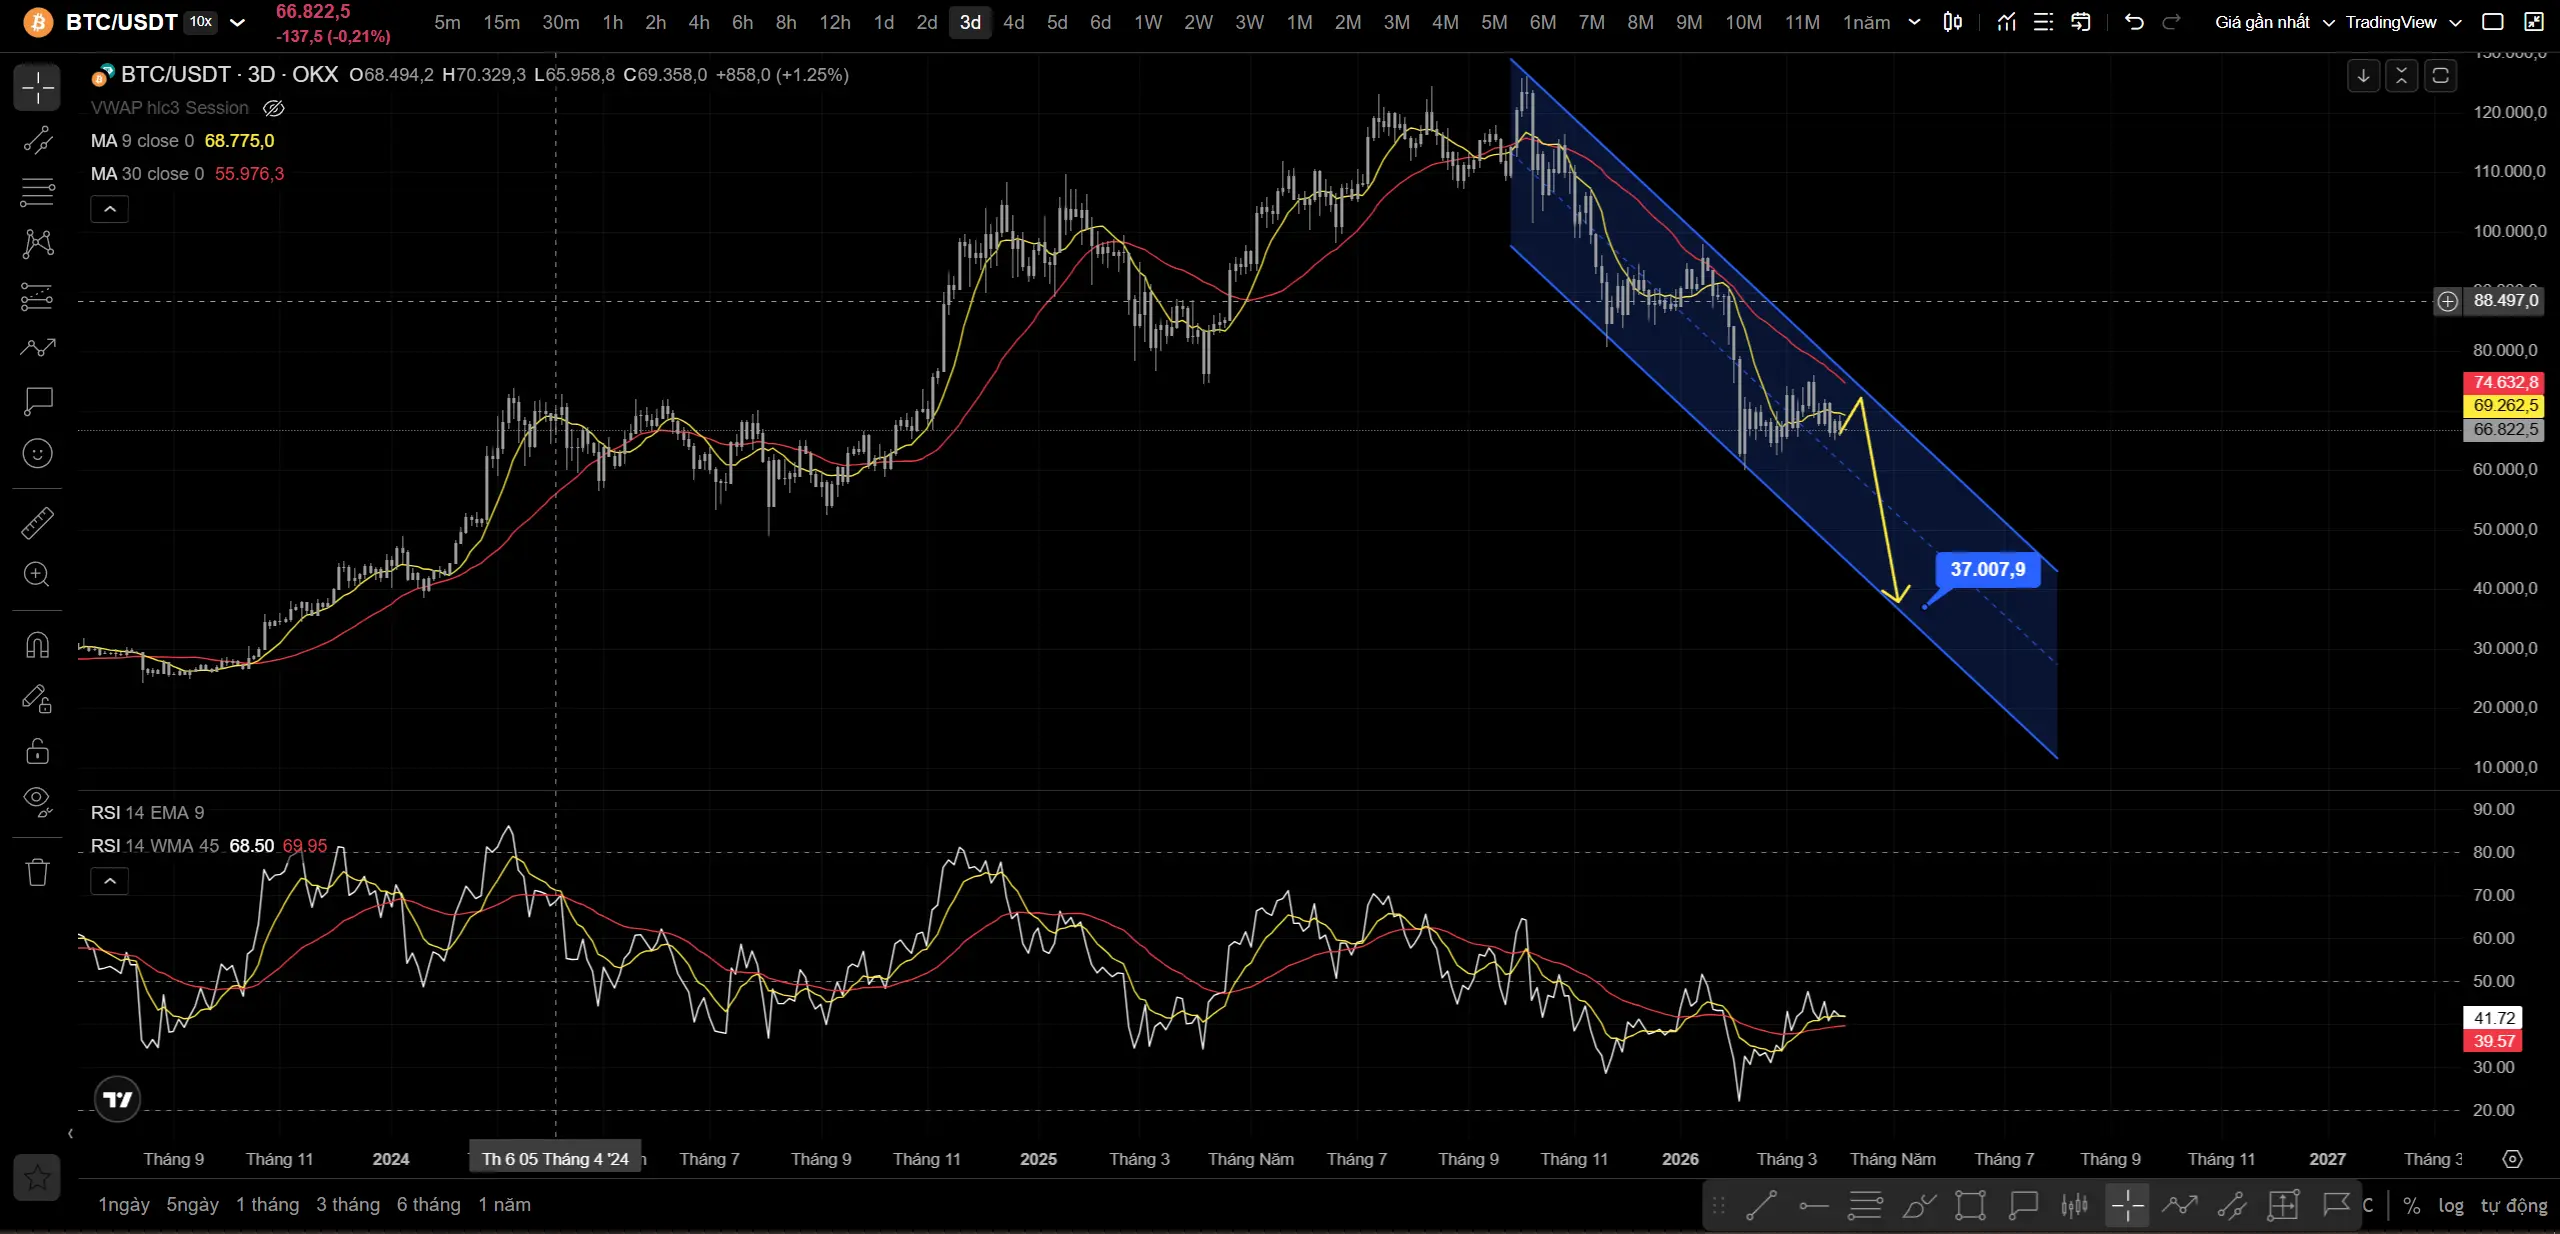
Task: Switch to the 1W timeframe
Action: tap(1147, 22)
